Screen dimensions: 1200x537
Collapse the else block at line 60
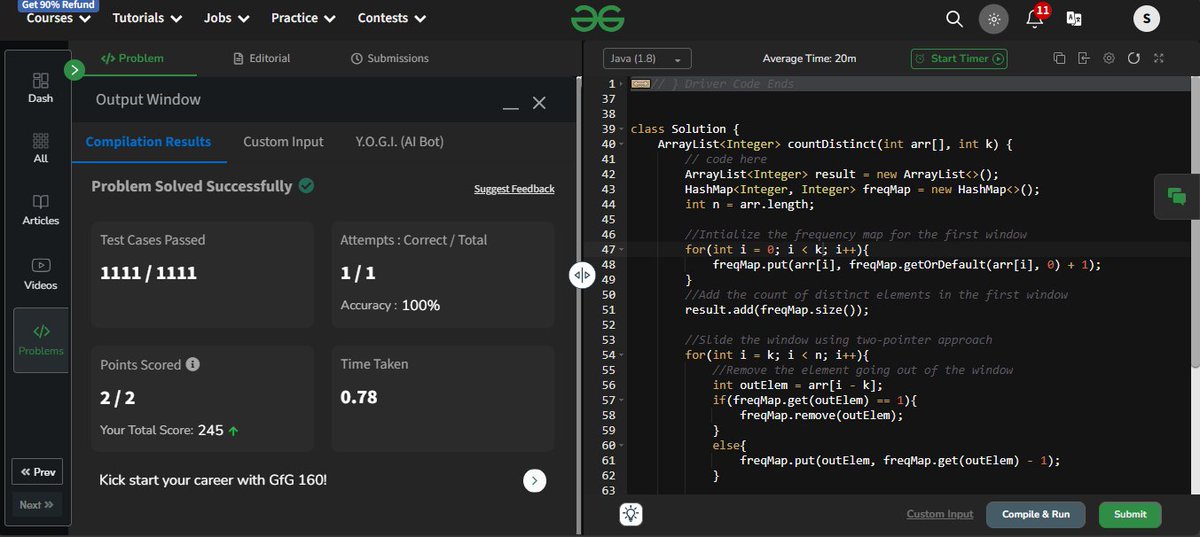click(x=622, y=445)
